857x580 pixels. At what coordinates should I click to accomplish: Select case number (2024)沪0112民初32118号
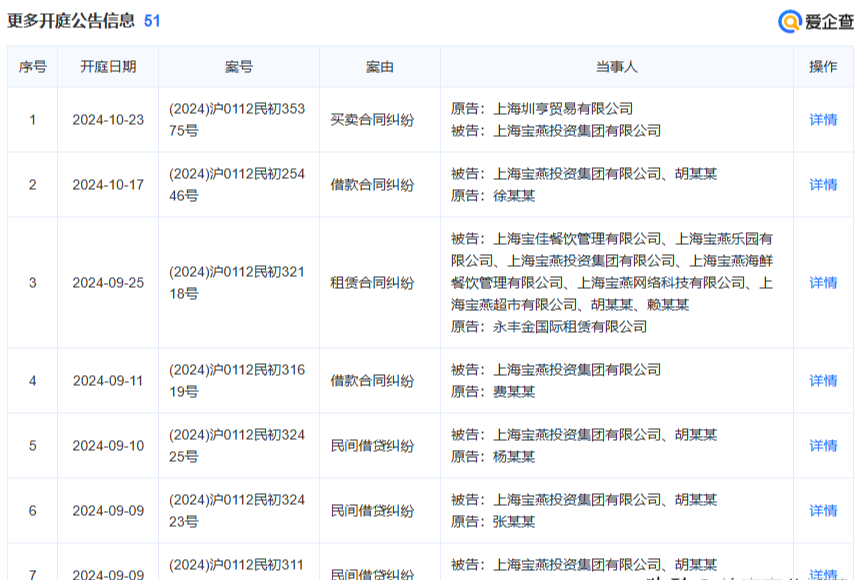pyautogui.click(x=237, y=283)
